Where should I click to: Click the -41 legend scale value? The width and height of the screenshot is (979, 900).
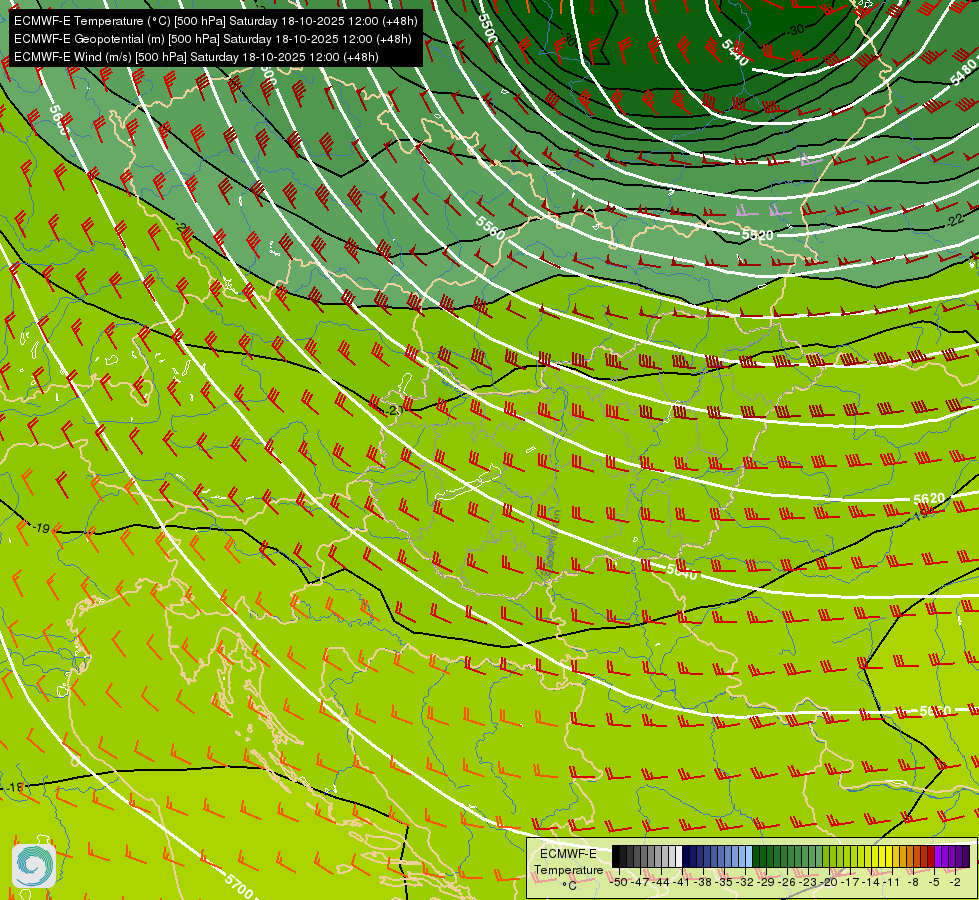click(x=681, y=882)
